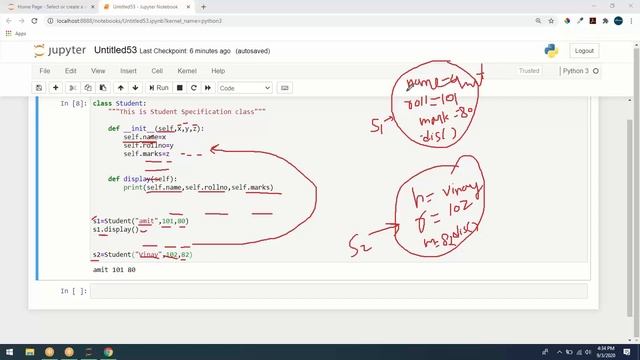Go forward in browser
Screen dimensions: 640x360
coord(22,21)
